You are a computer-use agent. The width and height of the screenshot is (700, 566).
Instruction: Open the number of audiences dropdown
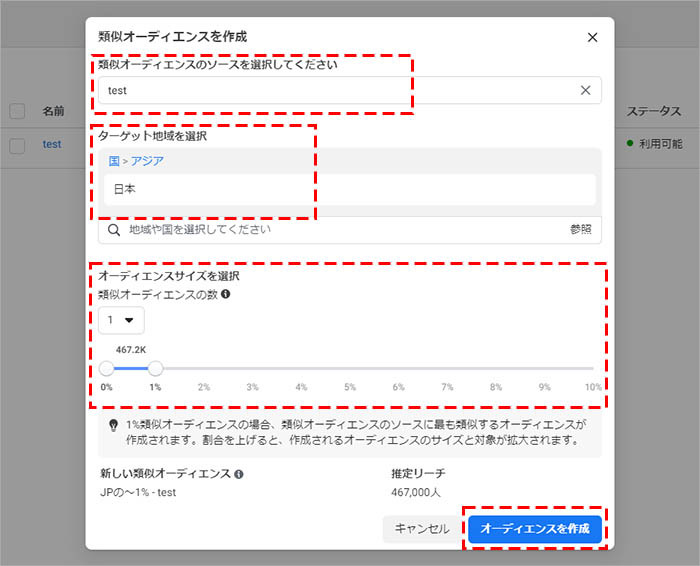pos(121,320)
